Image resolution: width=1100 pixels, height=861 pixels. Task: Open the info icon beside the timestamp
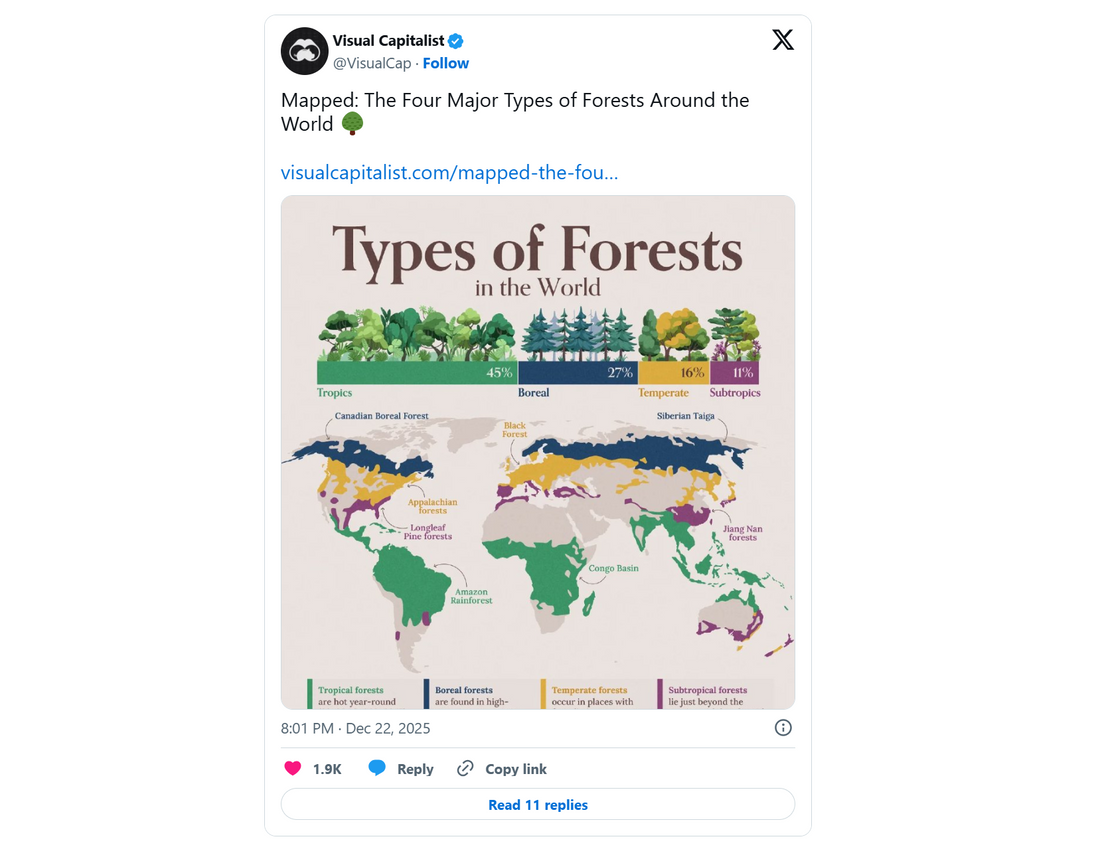pos(783,728)
